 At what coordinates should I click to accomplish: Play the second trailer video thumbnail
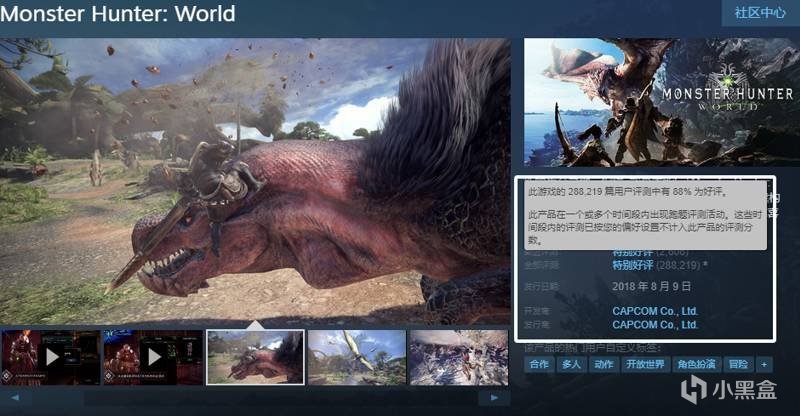153,357
